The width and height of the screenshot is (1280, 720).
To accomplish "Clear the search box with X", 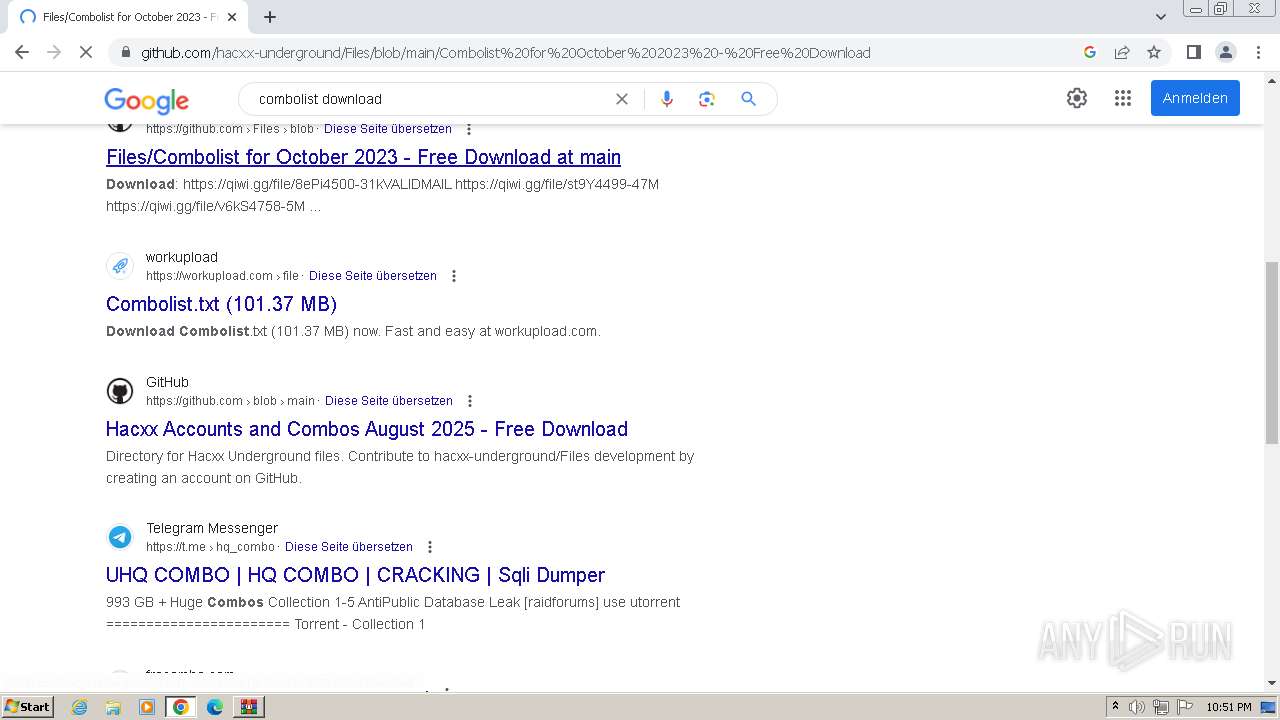I will [x=622, y=99].
